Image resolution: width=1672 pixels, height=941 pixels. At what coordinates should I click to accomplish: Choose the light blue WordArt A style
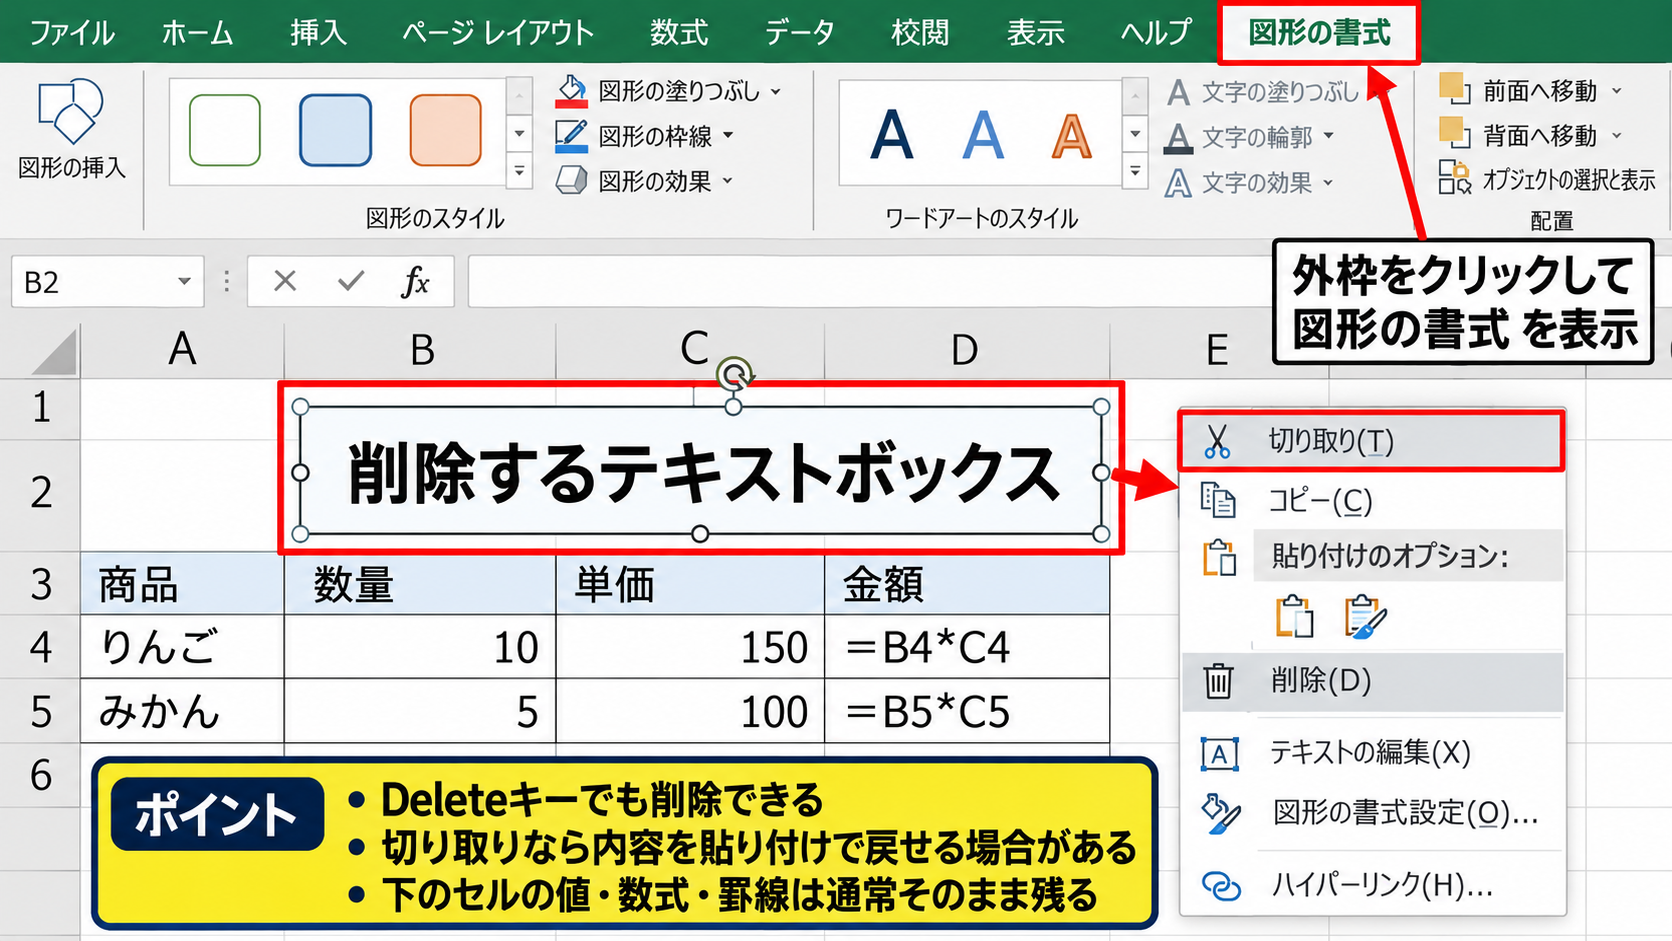983,134
